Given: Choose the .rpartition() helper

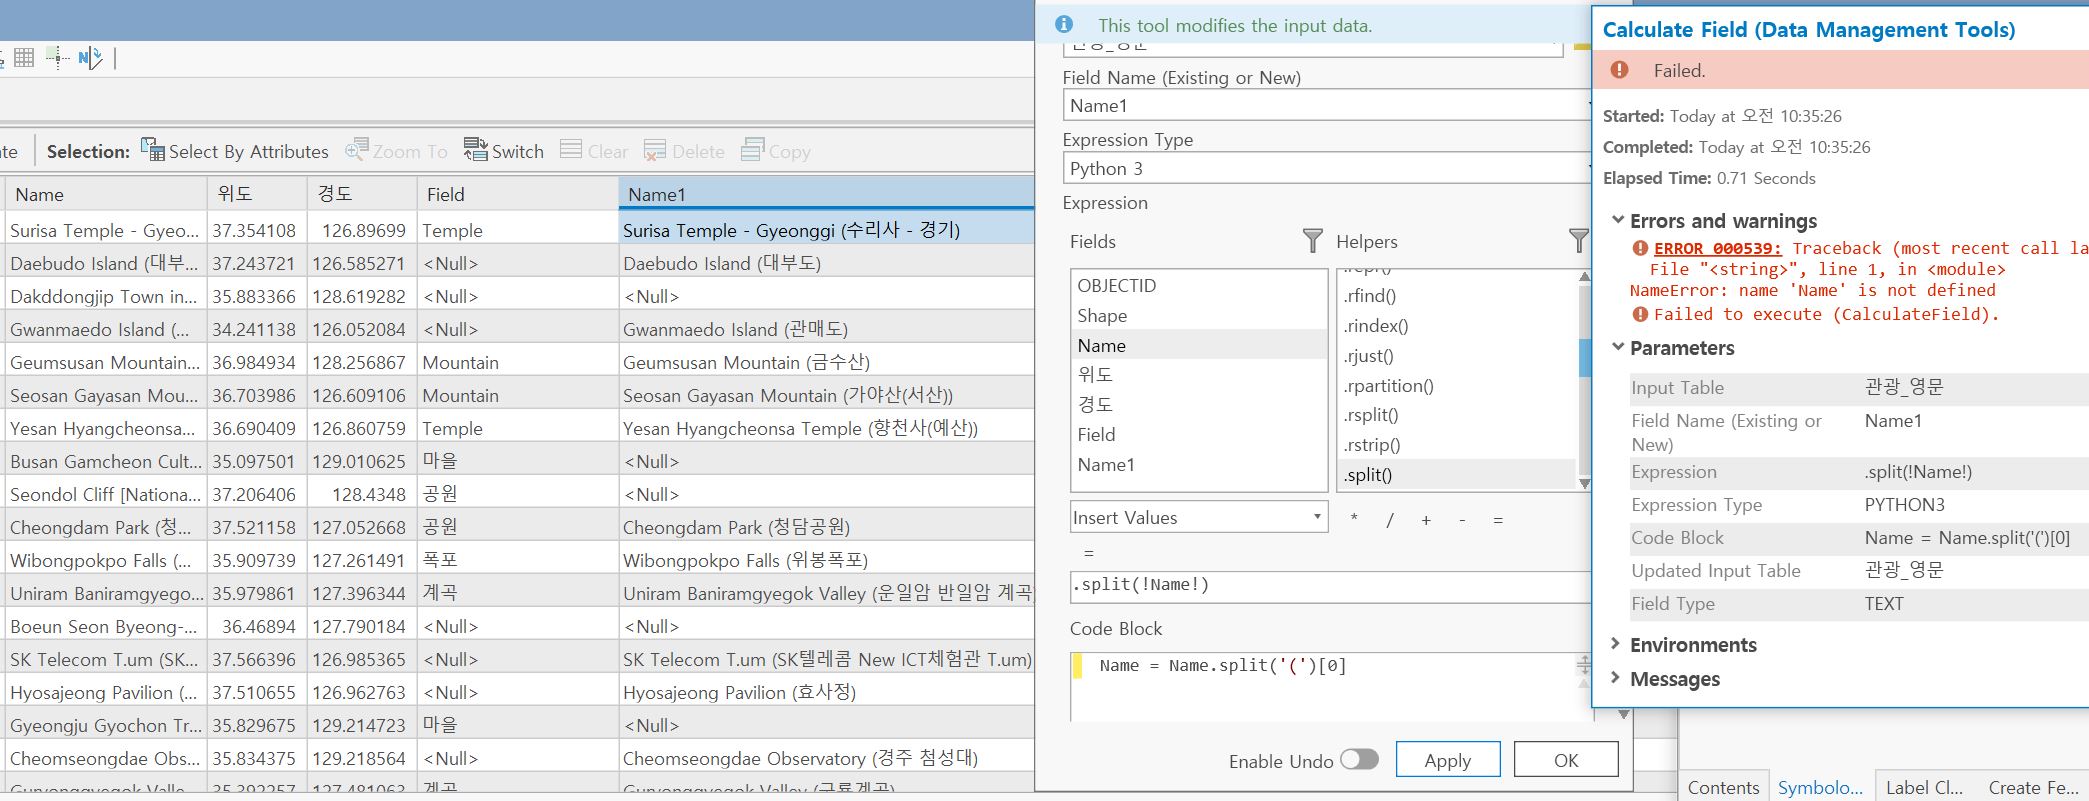Looking at the screenshot, I should click(x=1457, y=385).
